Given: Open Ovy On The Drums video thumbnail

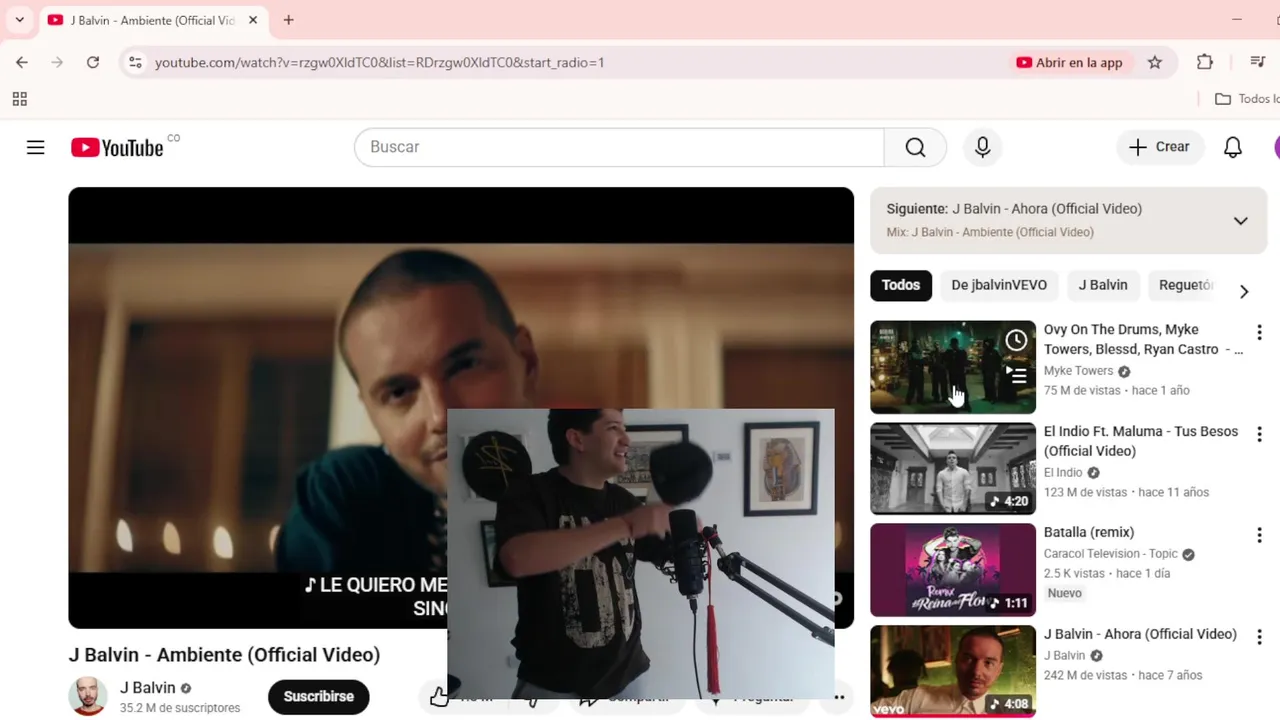Looking at the screenshot, I should coord(953,367).
